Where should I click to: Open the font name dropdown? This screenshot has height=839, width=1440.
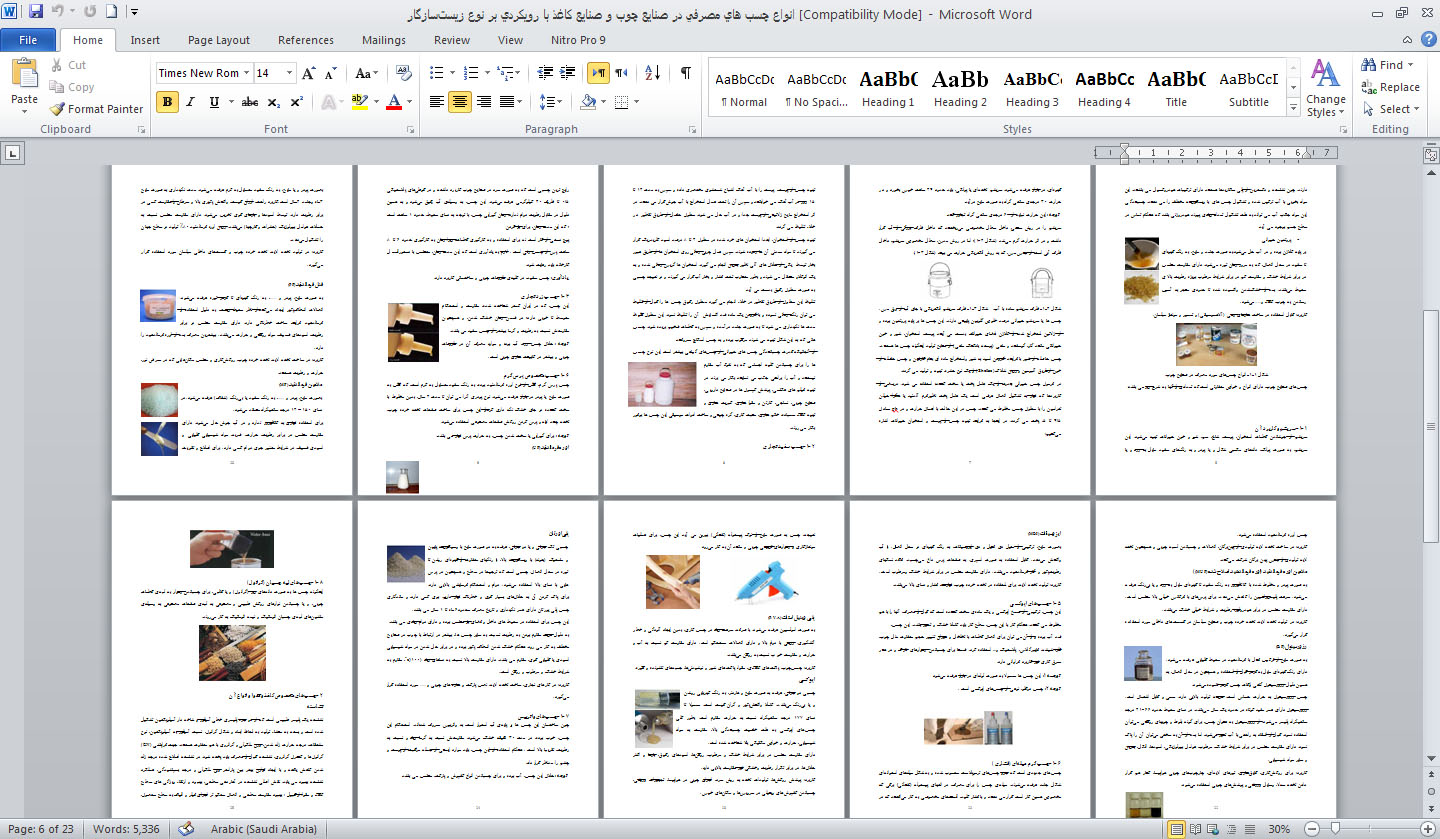246,73
